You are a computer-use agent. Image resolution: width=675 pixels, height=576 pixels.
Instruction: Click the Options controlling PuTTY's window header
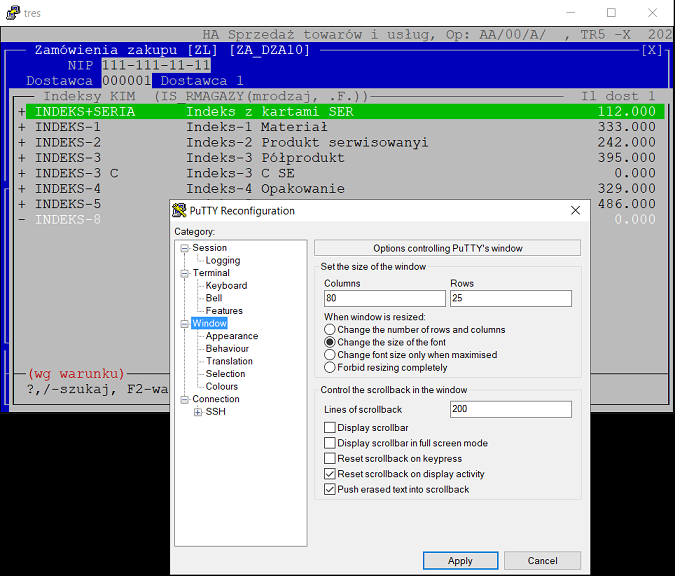click(x=447, y=248)
